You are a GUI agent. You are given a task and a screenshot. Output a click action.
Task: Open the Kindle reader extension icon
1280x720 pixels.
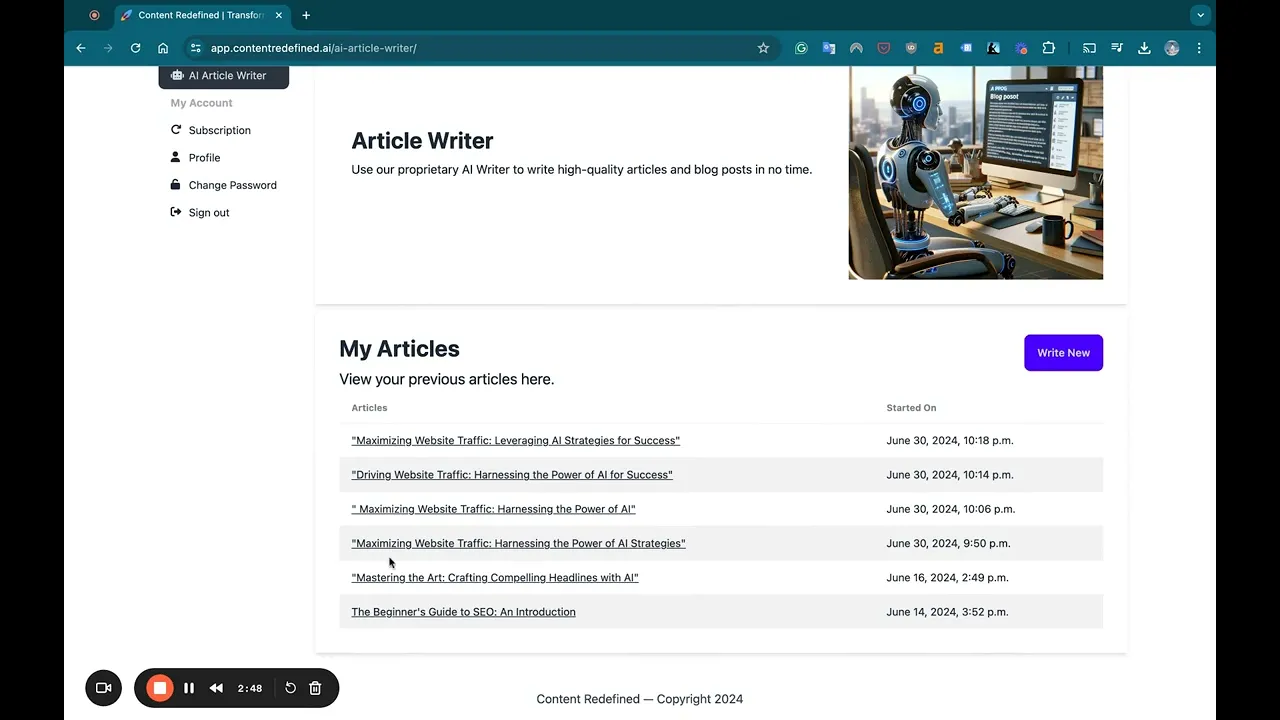click(993, 48)
